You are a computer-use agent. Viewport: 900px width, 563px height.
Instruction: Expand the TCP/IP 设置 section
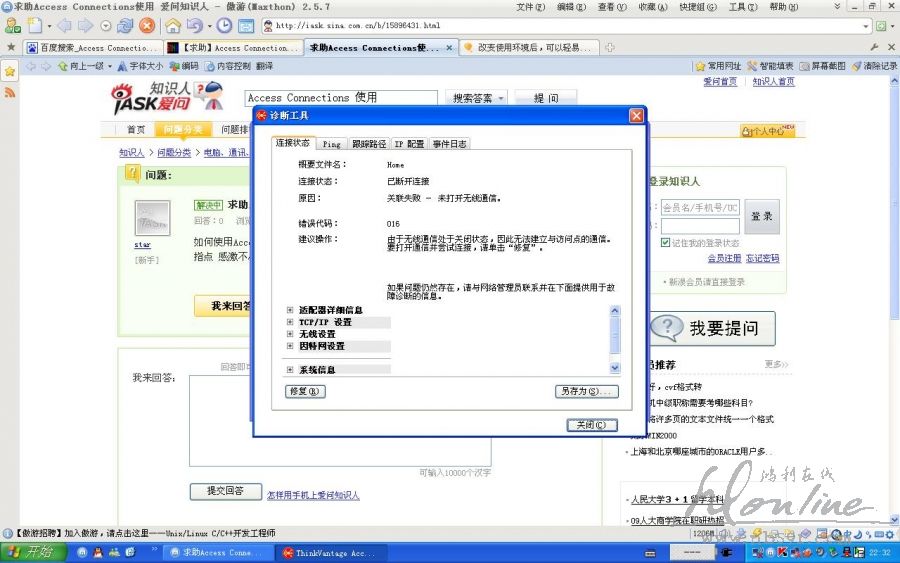(290, 322)
